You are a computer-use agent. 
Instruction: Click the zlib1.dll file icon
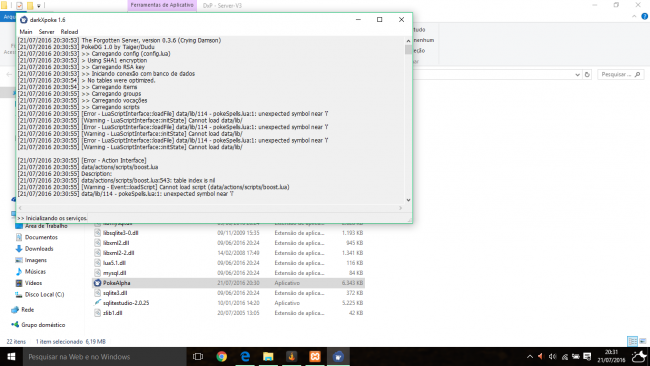97,313
